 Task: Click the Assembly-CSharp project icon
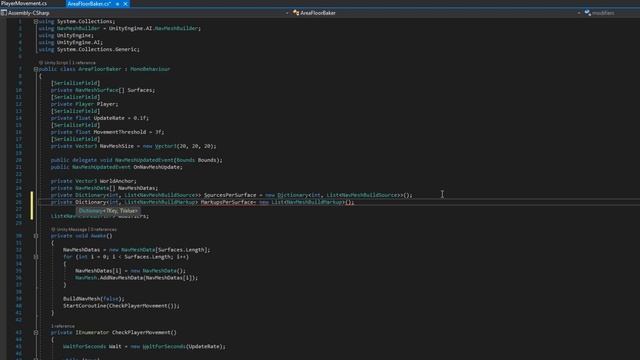(4, 13)
